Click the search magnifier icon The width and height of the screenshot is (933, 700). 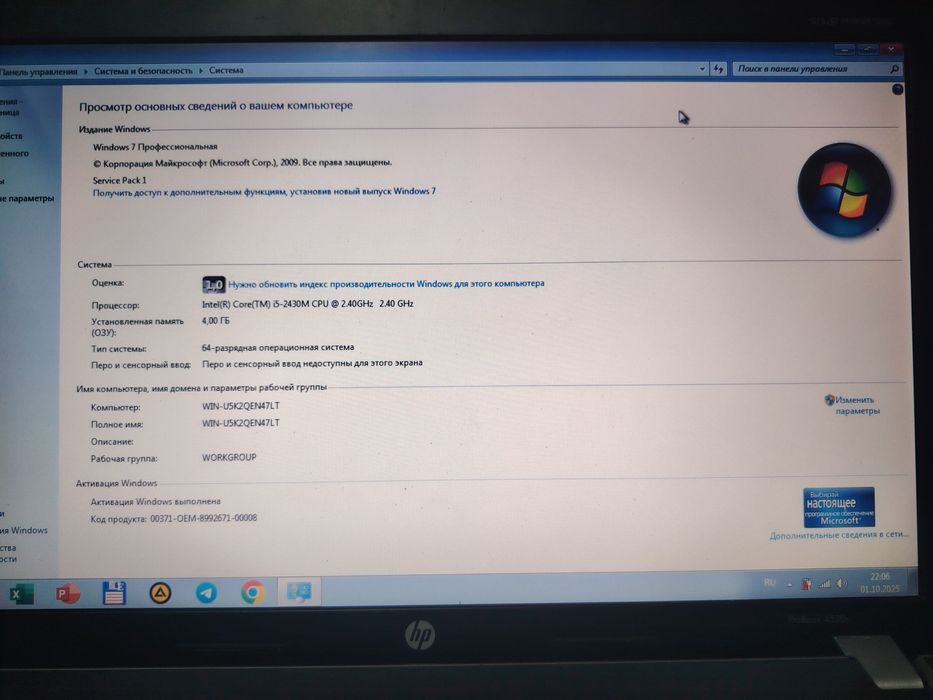click(894, 69)
